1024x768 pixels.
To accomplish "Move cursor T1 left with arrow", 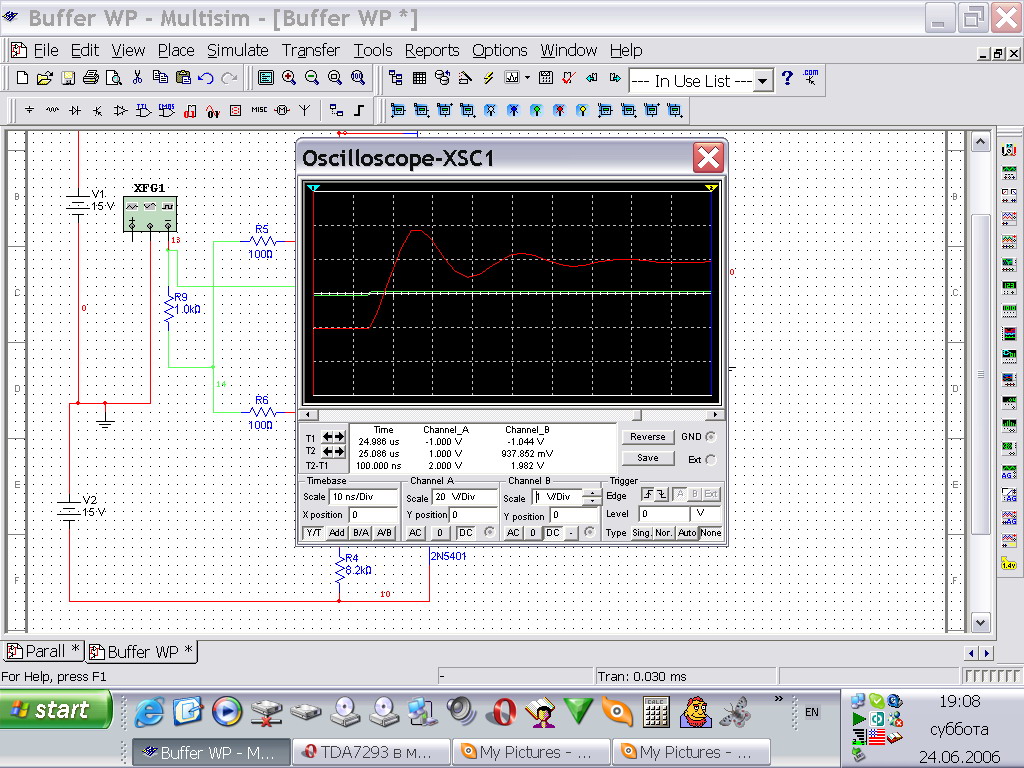I will point(328,437).
